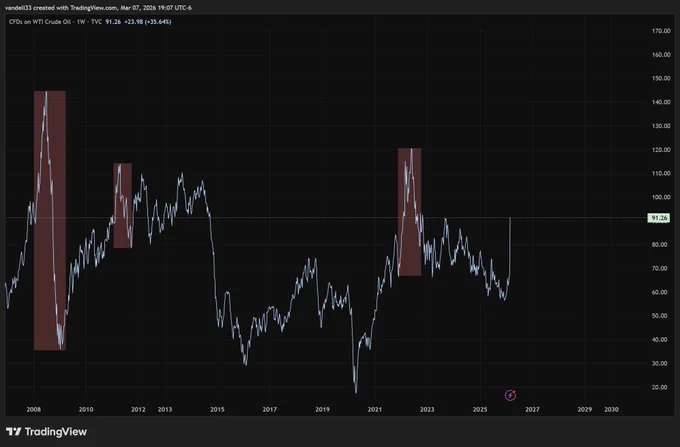Click the 140.00 price axis label
The image size is (680, 447).
click(661, 102)
